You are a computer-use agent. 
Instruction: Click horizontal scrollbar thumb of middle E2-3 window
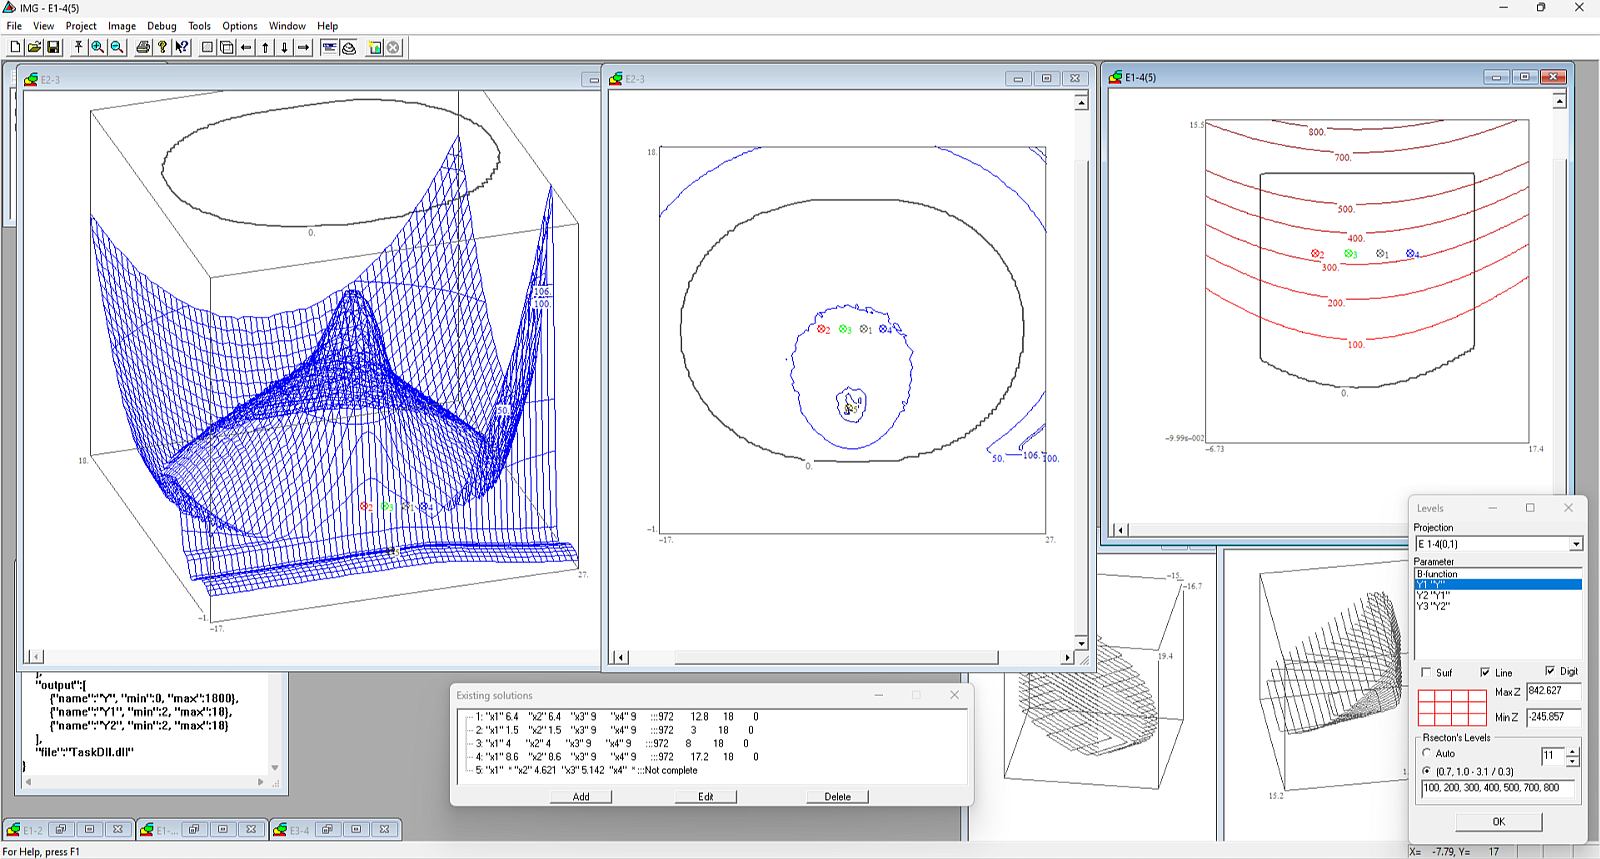(x=836, y=657)
